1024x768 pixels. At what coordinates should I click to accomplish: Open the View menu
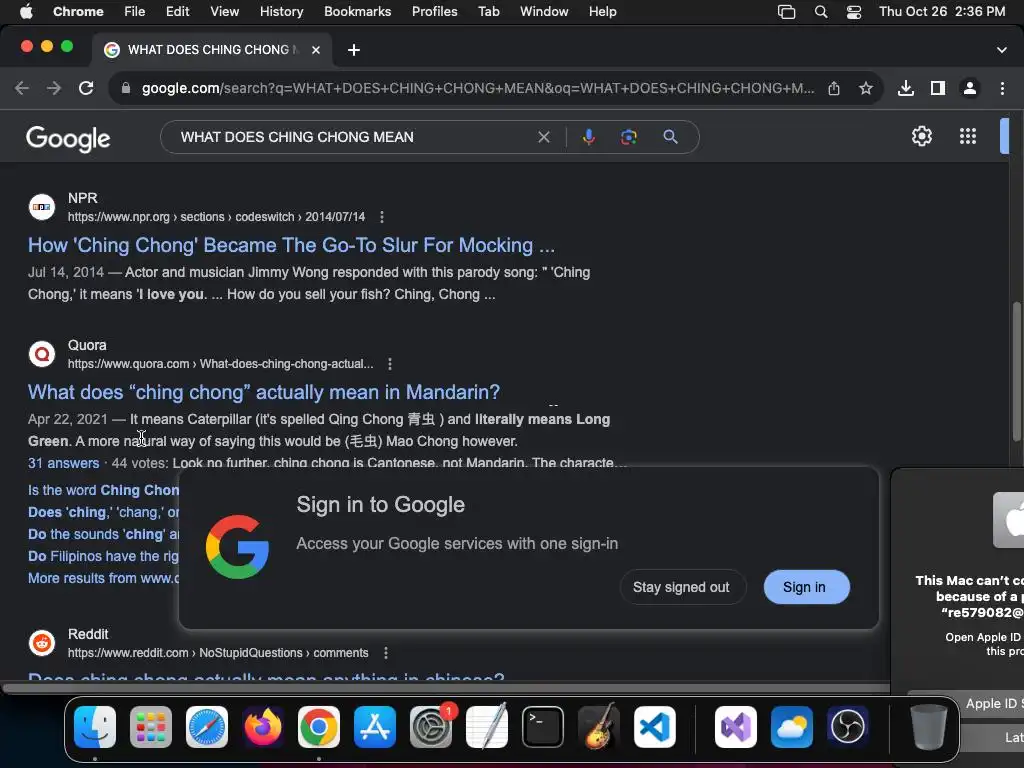coord(224,12)
